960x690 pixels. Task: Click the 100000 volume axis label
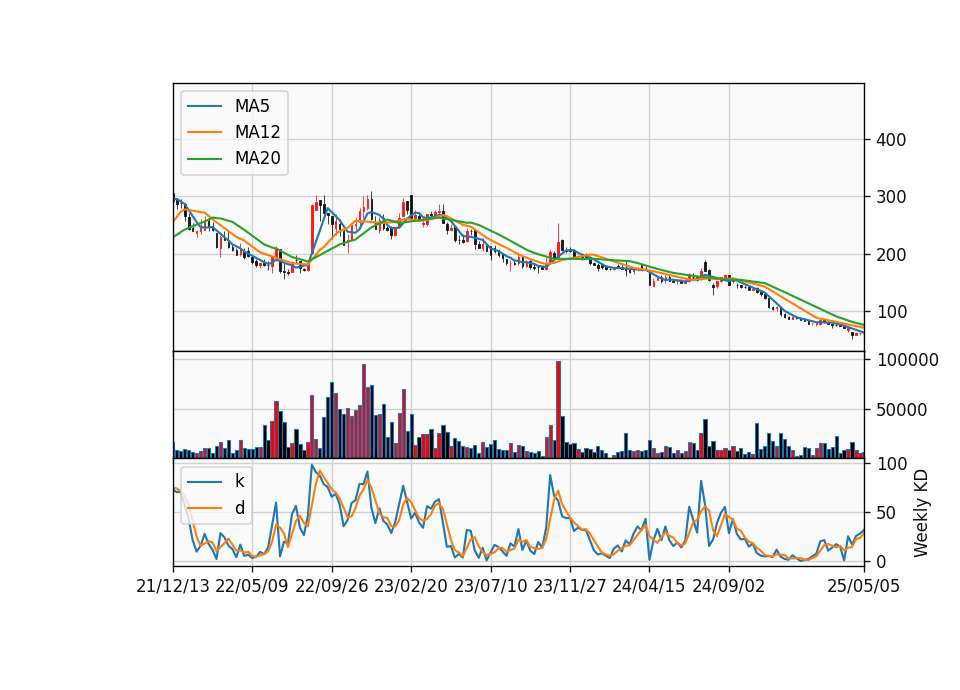click(907, 360)
